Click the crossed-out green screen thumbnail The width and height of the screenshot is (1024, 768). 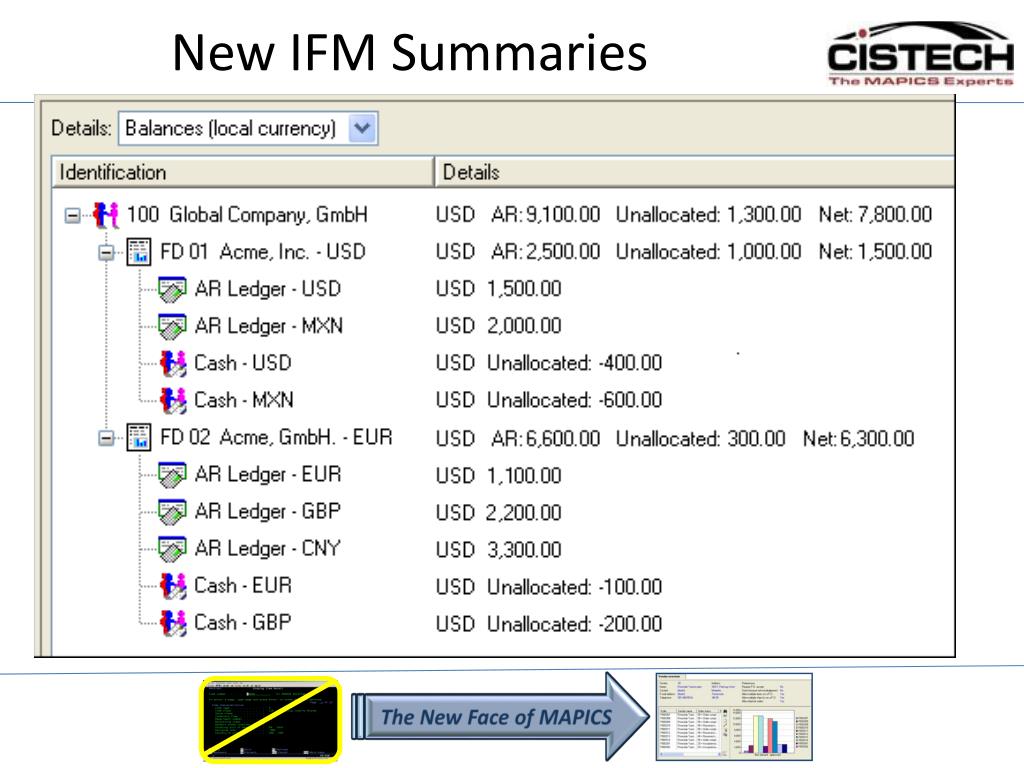click(270, 720)
